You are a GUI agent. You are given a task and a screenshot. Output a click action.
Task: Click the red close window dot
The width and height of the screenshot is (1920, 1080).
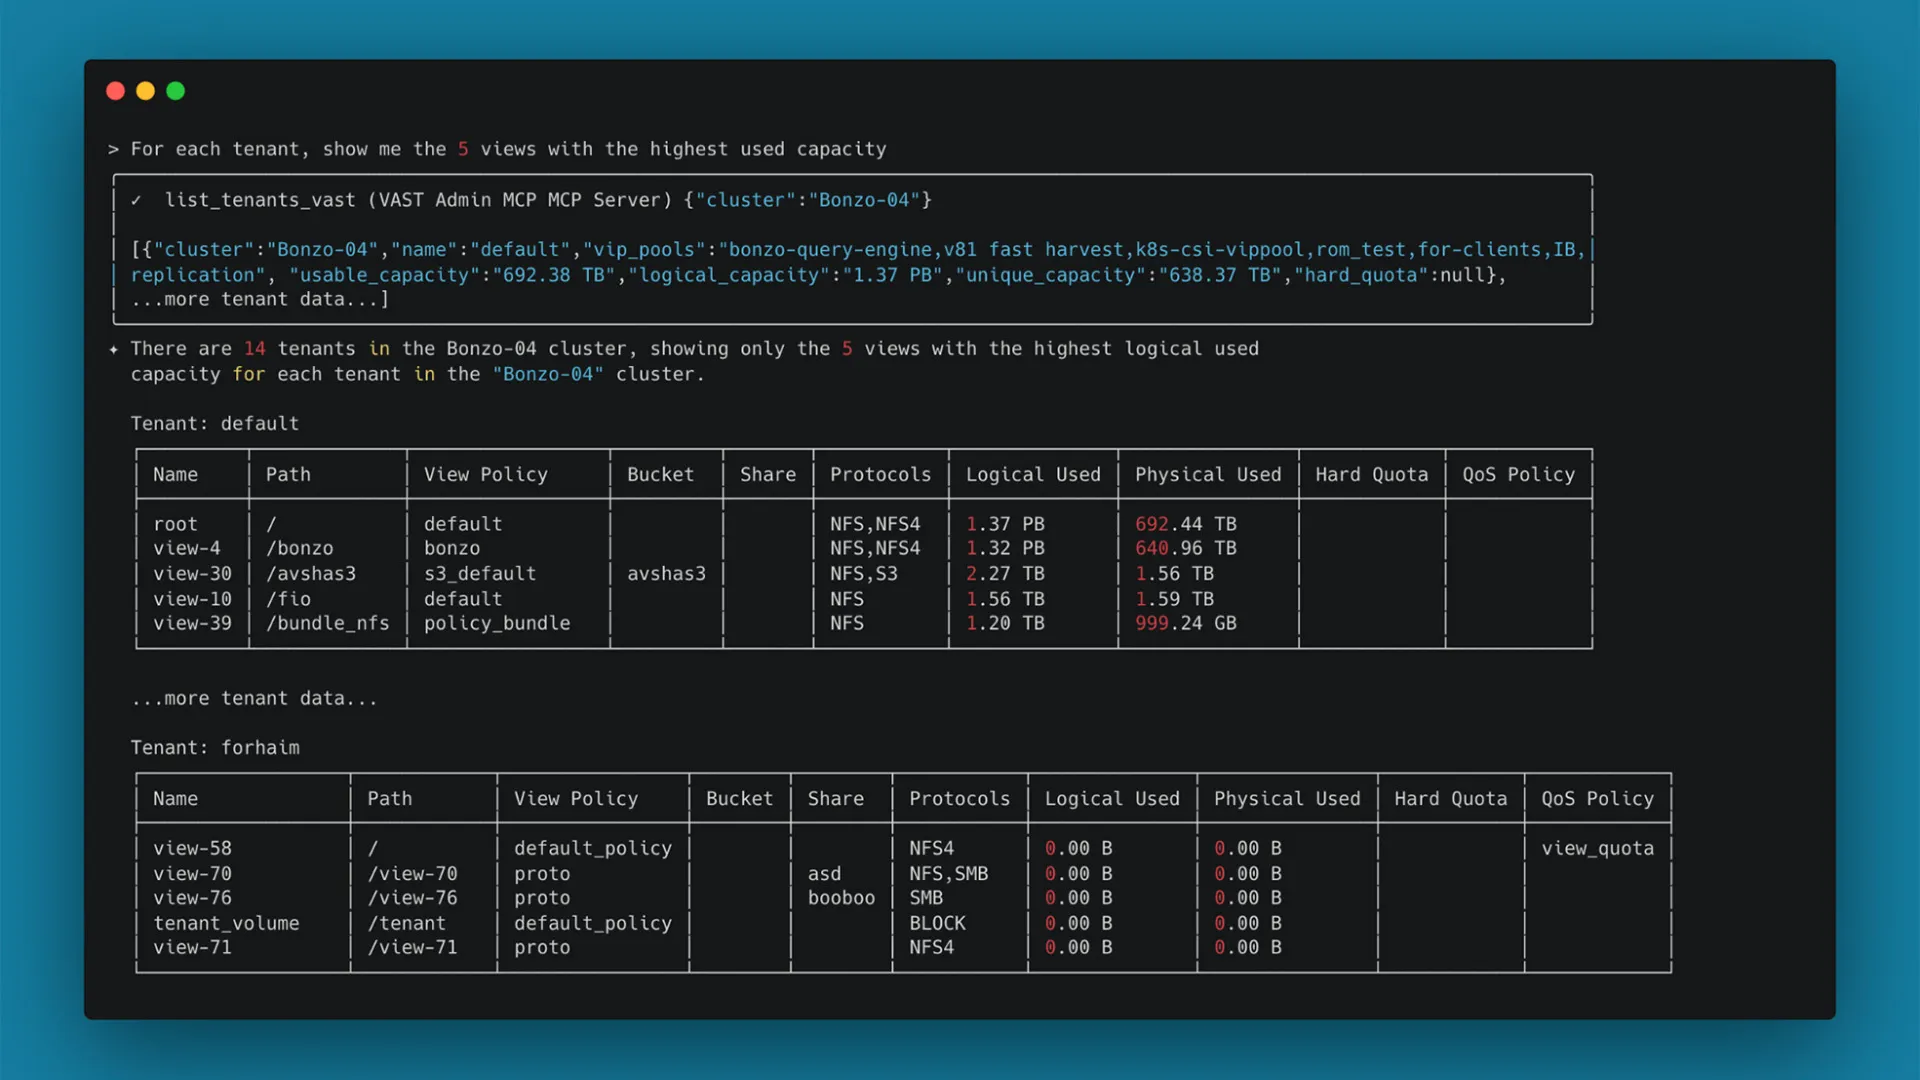(115, 91)
